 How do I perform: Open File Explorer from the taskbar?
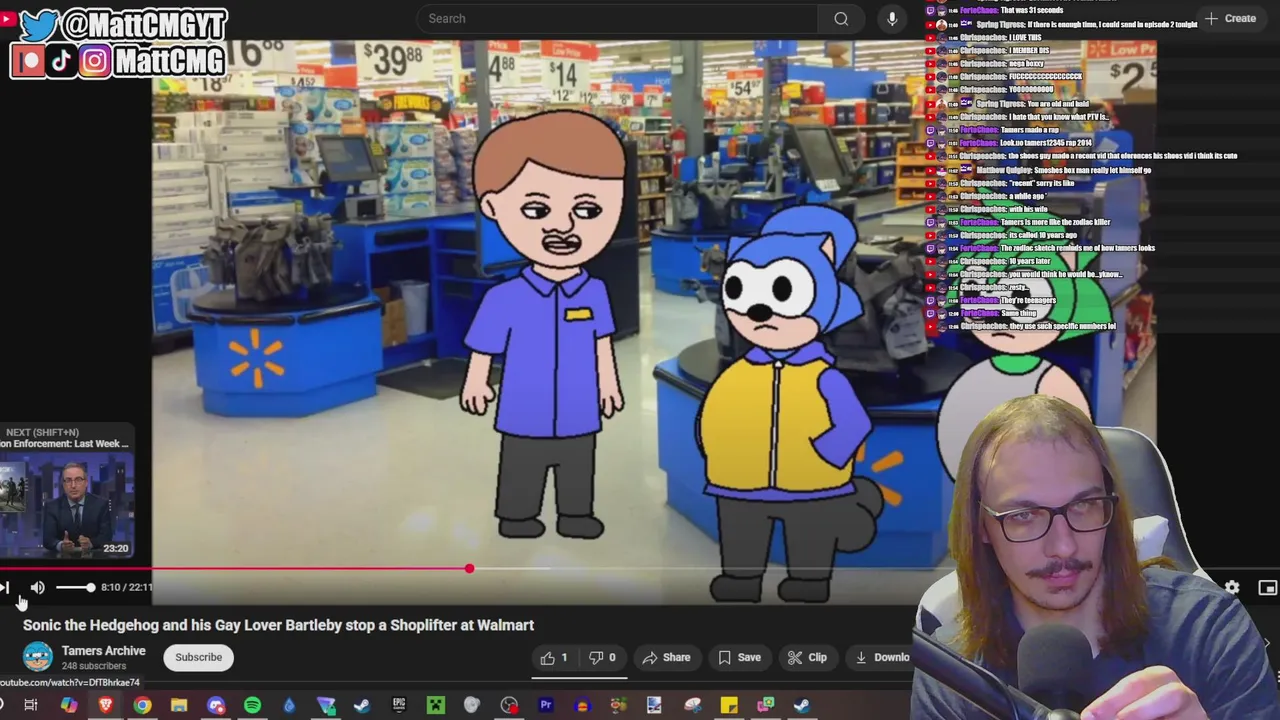(179, 705)
